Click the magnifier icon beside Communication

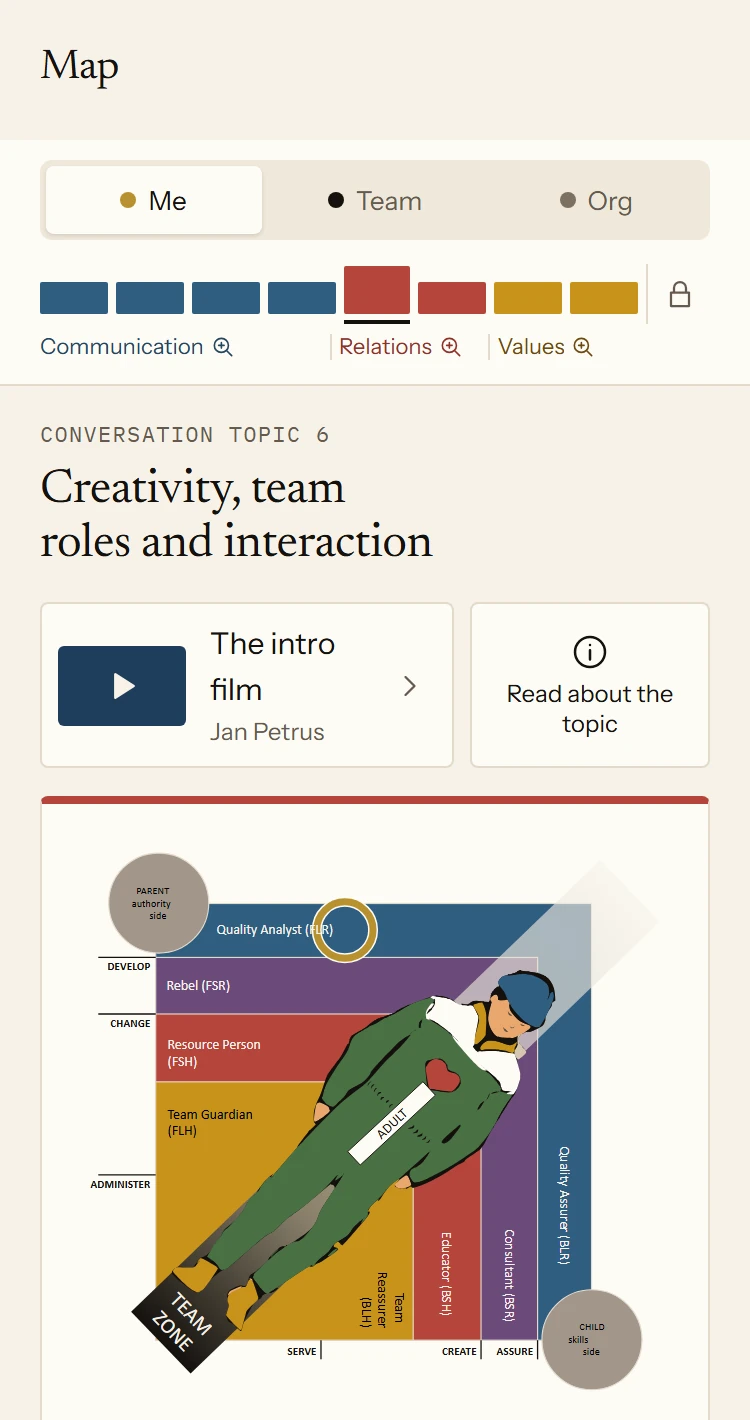223,347
